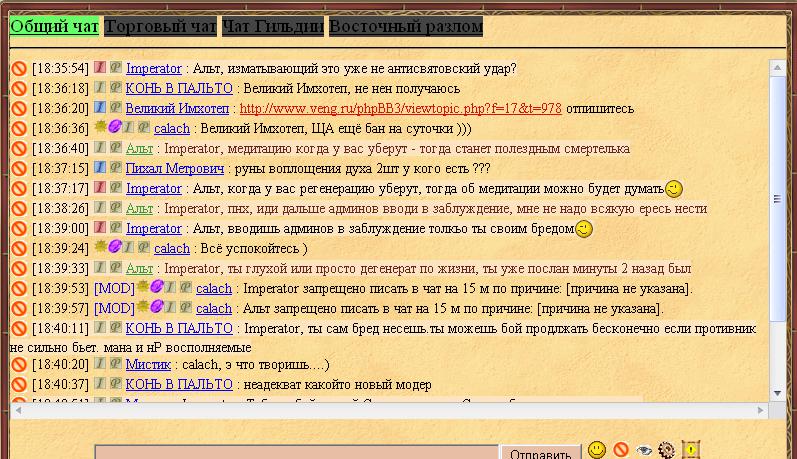797x459 pixels.
Task: Click the text 'неадекват какойто новый модер'
Action: click(338, 385)
